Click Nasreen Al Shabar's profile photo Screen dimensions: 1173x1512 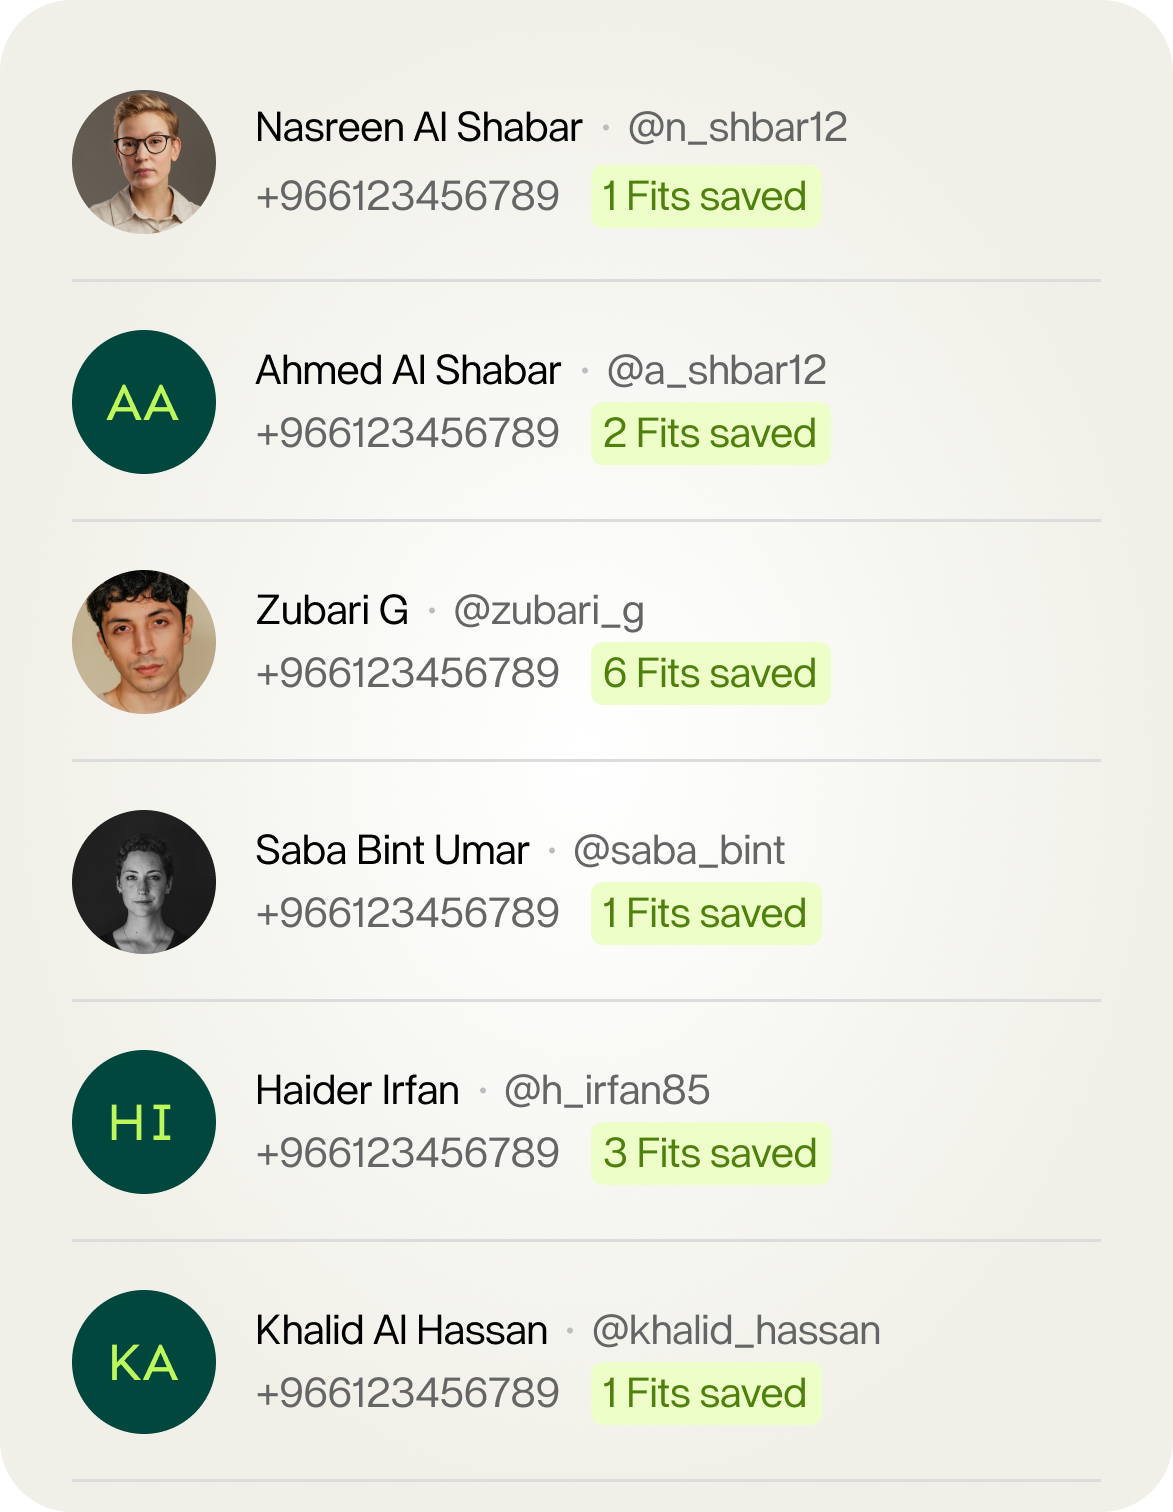(144, 162)
